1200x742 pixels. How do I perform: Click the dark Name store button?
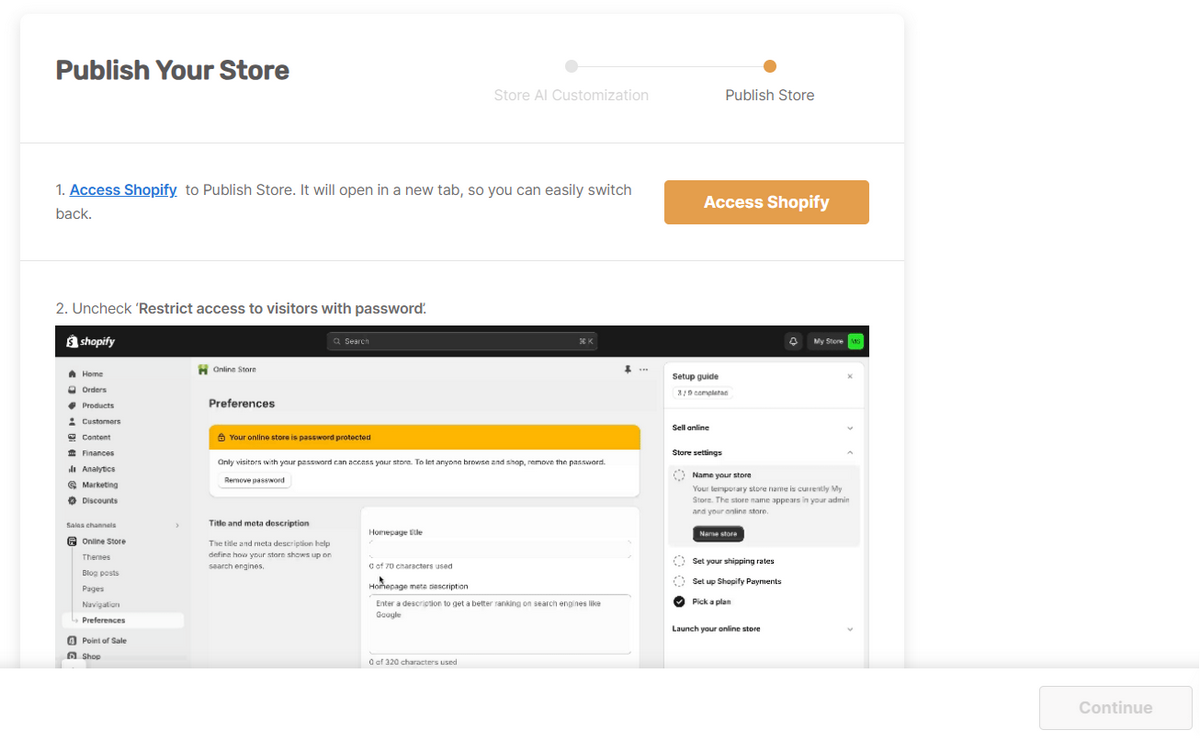coord(718,533)
